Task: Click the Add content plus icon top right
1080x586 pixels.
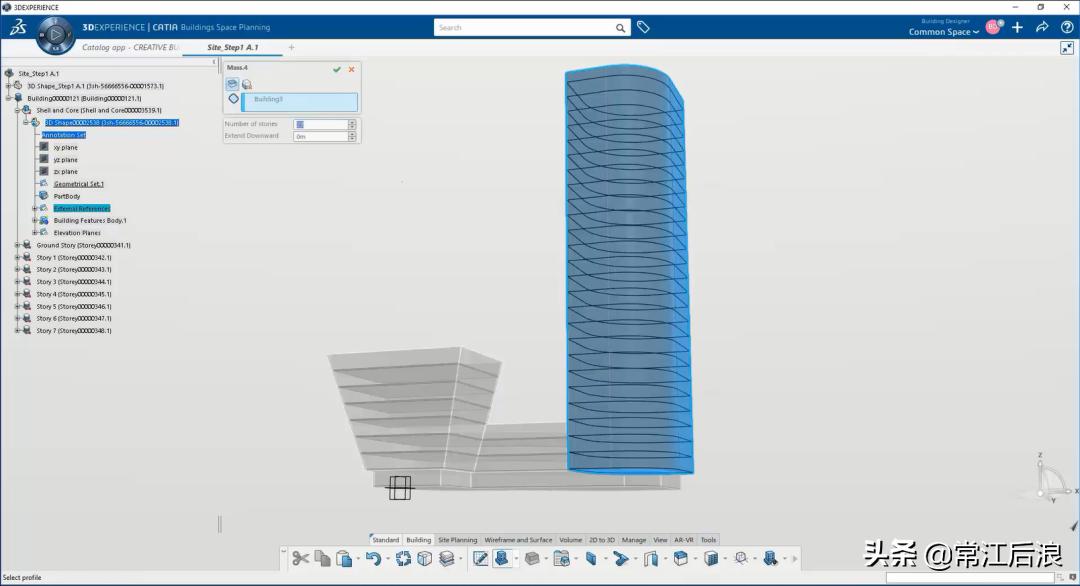Action: coord(1017,27)
